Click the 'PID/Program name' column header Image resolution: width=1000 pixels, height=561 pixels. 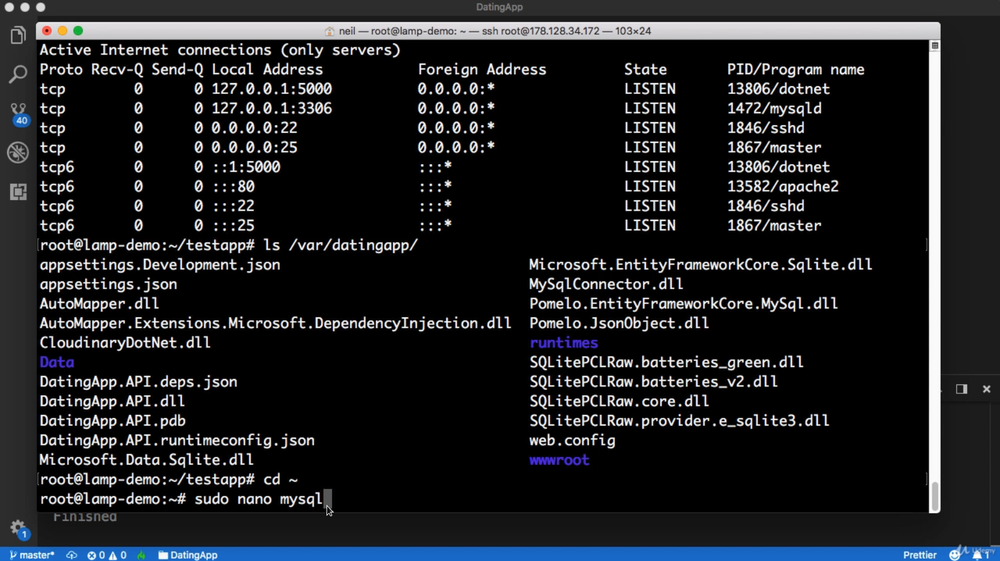tap(796, 69)
